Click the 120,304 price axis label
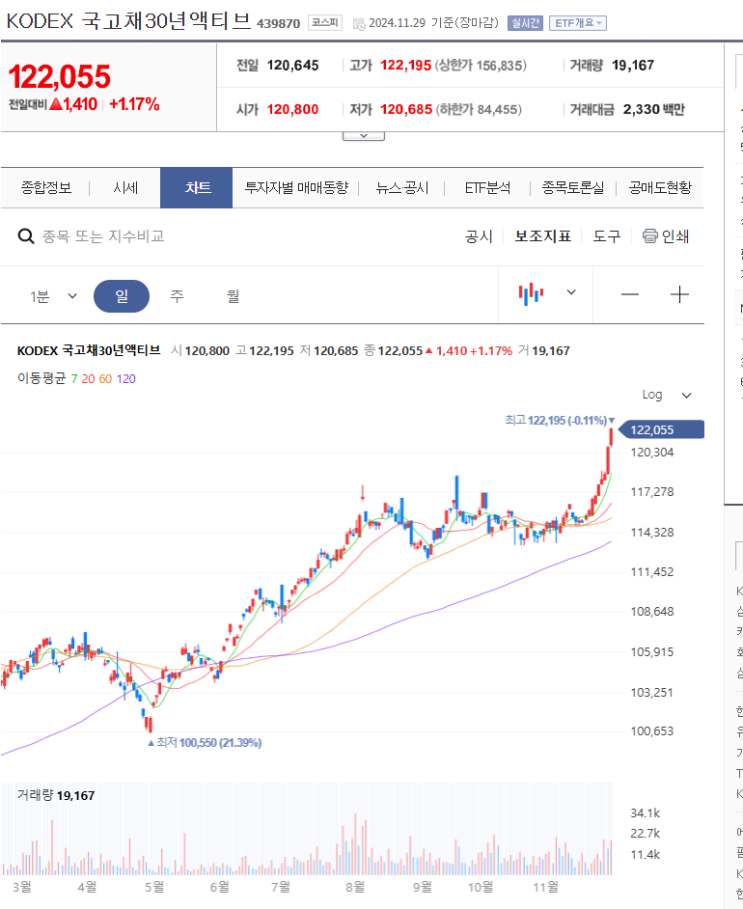743x909 pixels. tap(652, 453)
